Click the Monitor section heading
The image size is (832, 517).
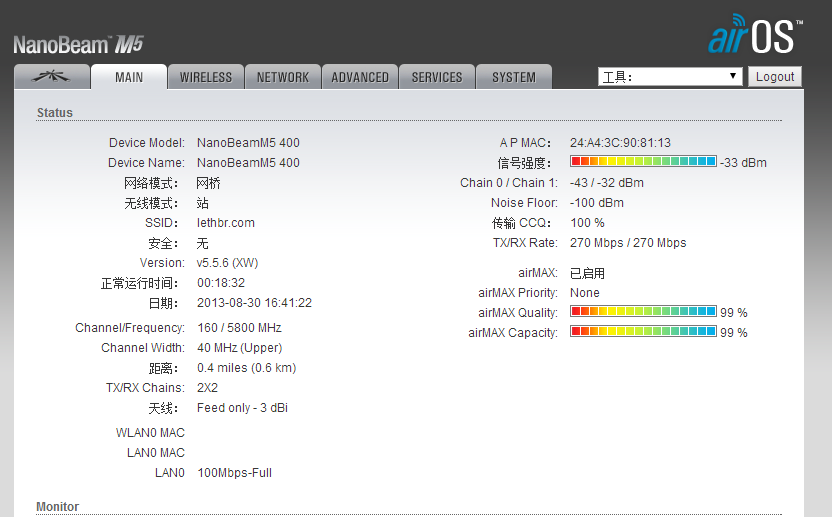click(x=57, y=506)
